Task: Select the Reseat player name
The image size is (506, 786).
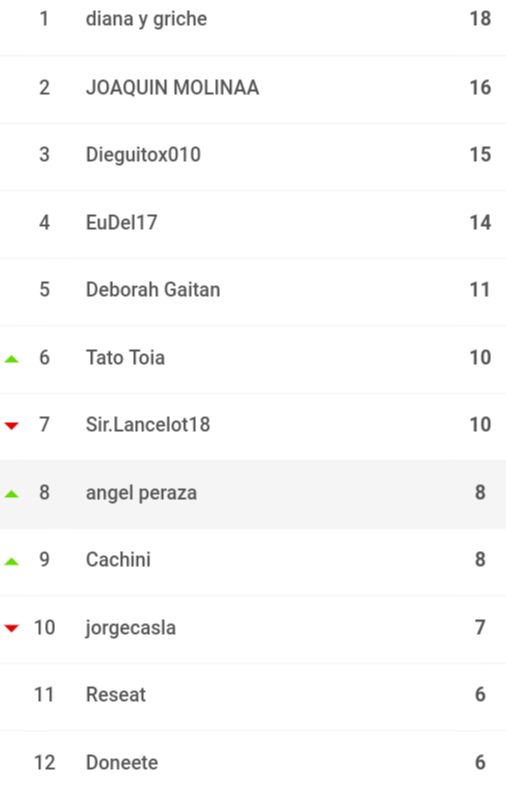Action: 116,695
